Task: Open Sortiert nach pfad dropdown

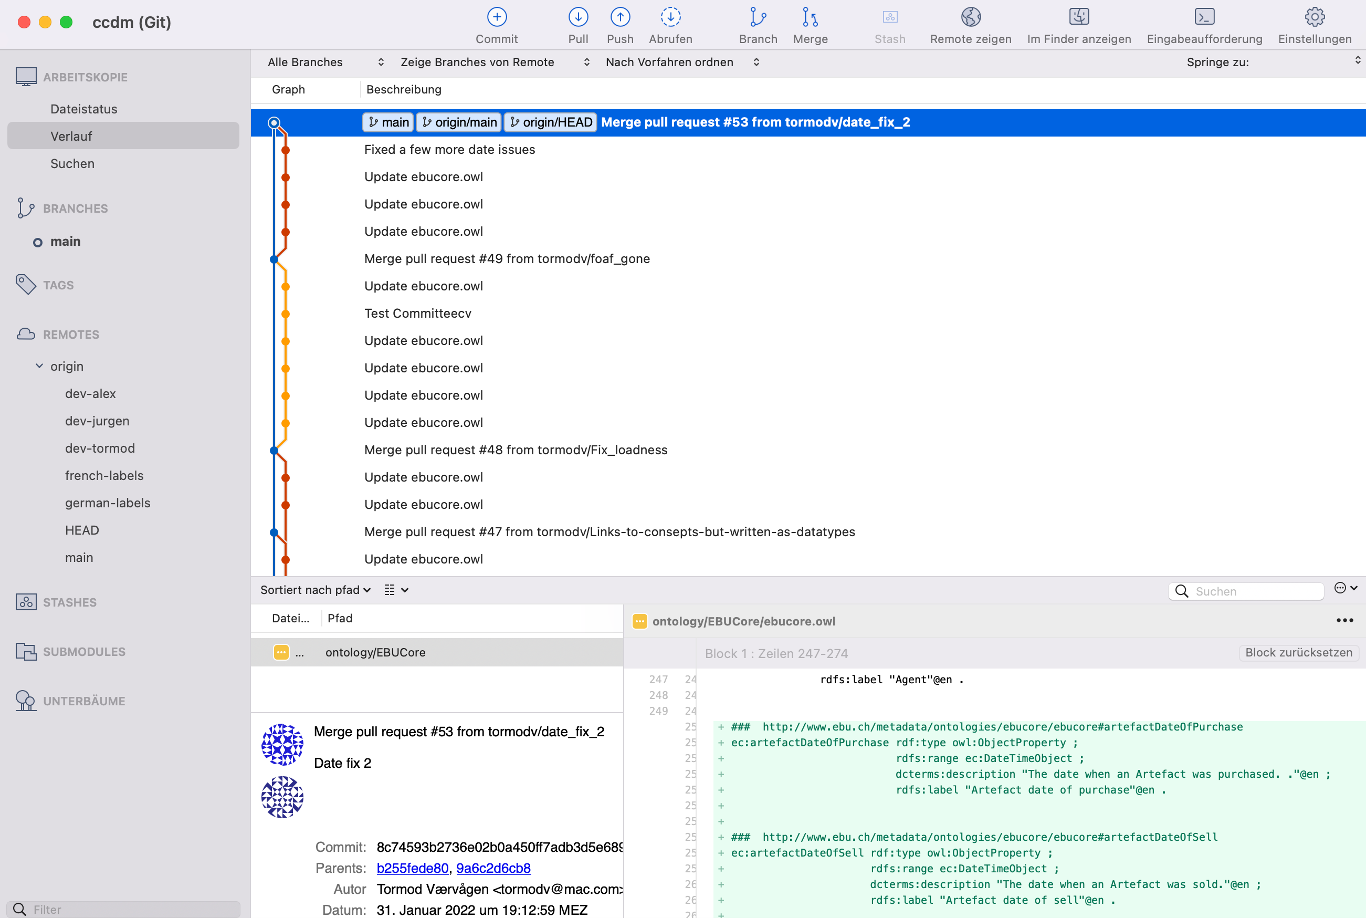Action: pos(316,590)
